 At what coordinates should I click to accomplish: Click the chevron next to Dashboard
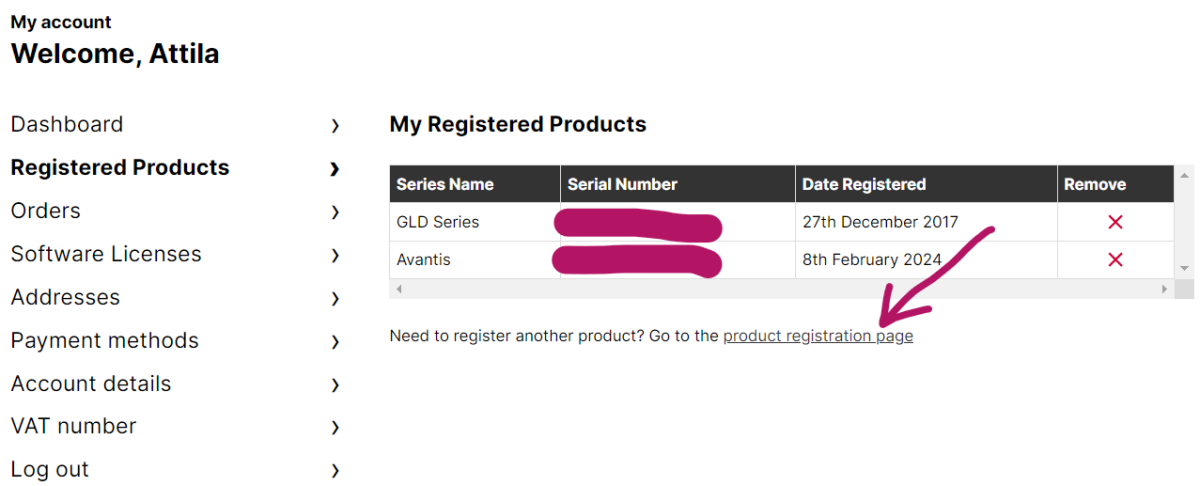[x=335, y=126]
